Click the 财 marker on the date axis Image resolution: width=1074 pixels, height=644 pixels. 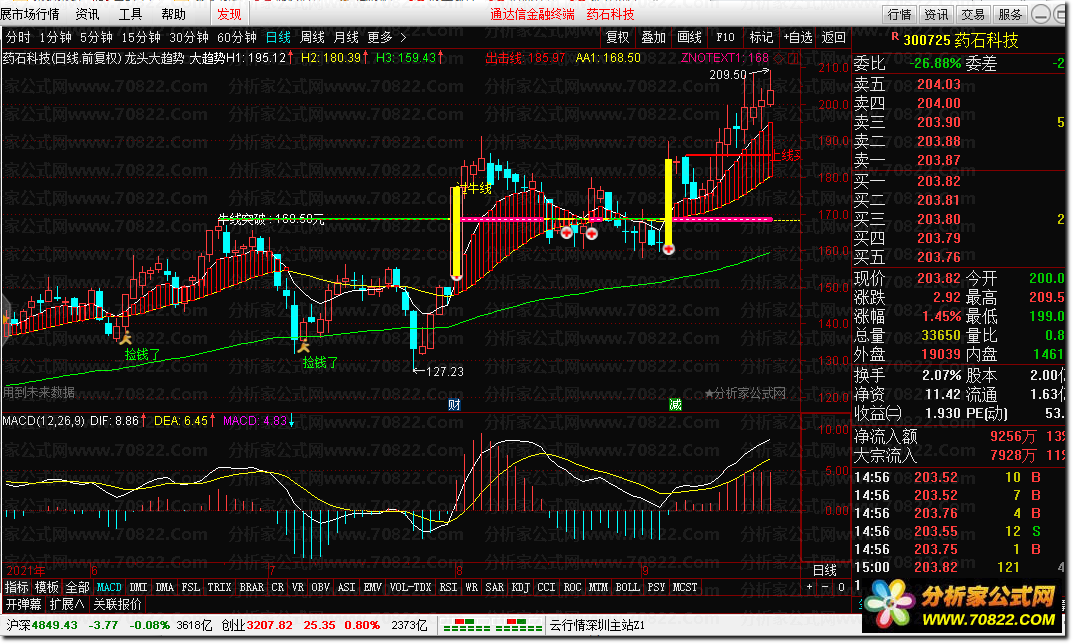[454, 404]
